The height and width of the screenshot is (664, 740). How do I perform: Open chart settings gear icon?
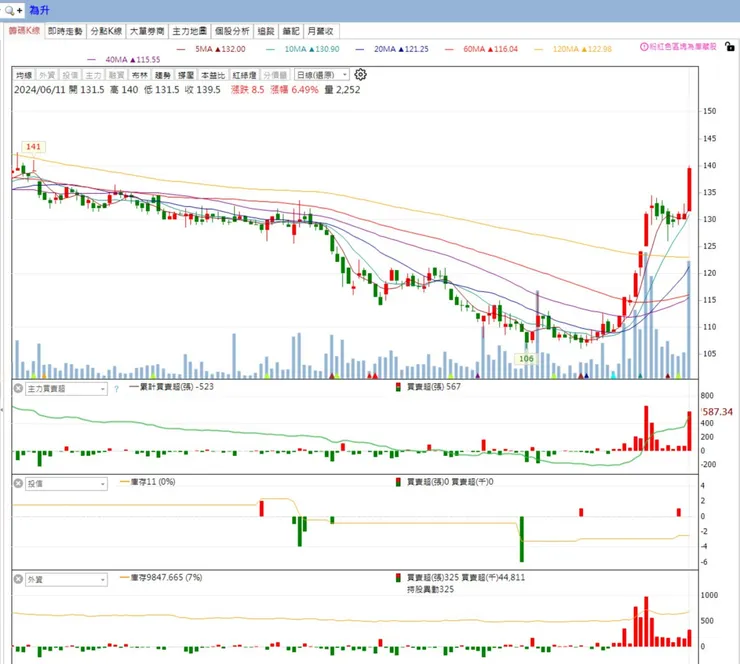(x=360, y=75)
